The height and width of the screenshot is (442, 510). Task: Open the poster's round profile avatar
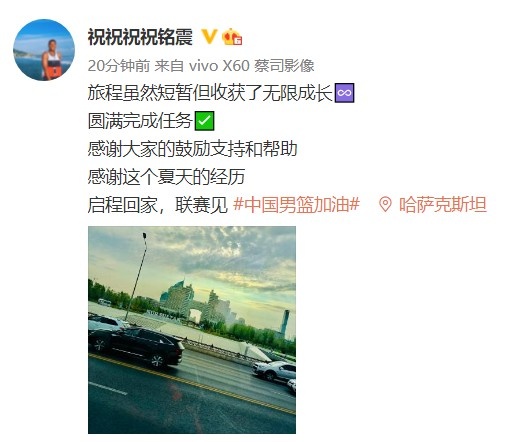[x=44, y=50]
